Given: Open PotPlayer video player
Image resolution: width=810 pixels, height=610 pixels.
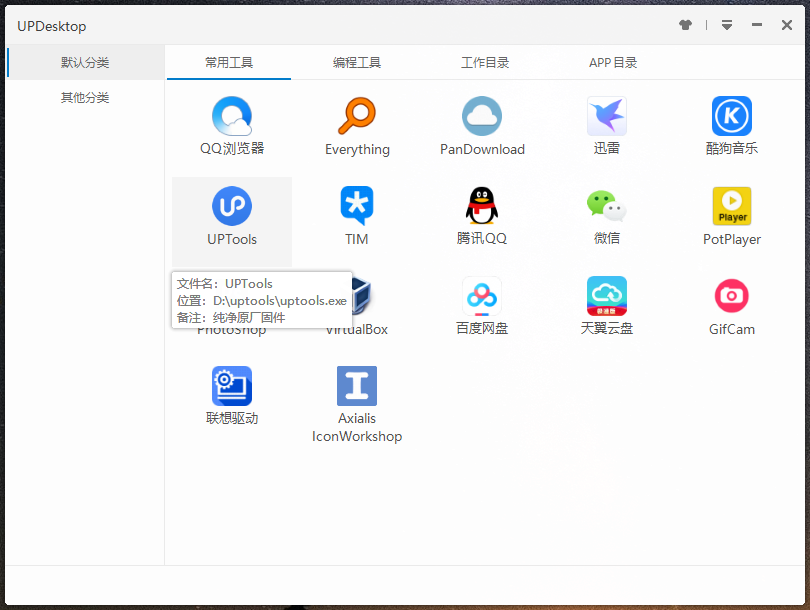Looking at the screenshot, I should (x=732, y=207).
